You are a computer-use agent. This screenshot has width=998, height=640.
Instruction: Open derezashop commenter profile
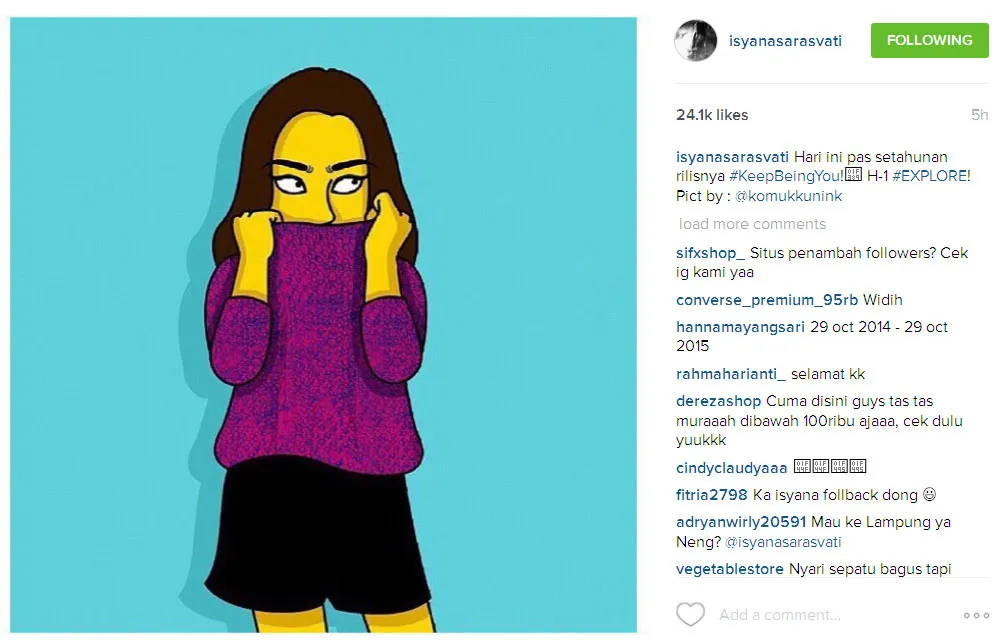point(718,401)
